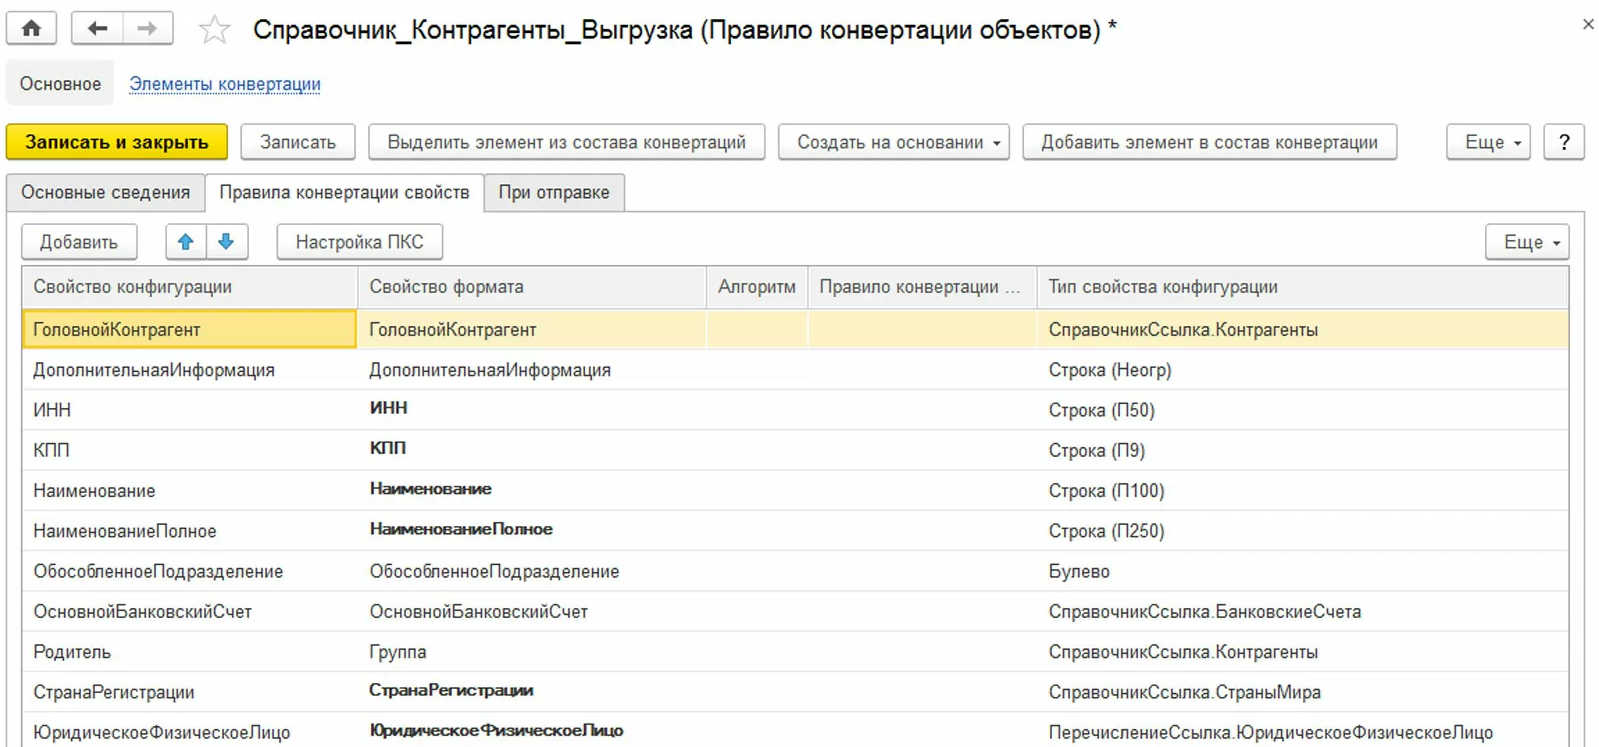Open the table's Еще dropdown menu
Screen dimensions: 1599x747
[1527, 242]
